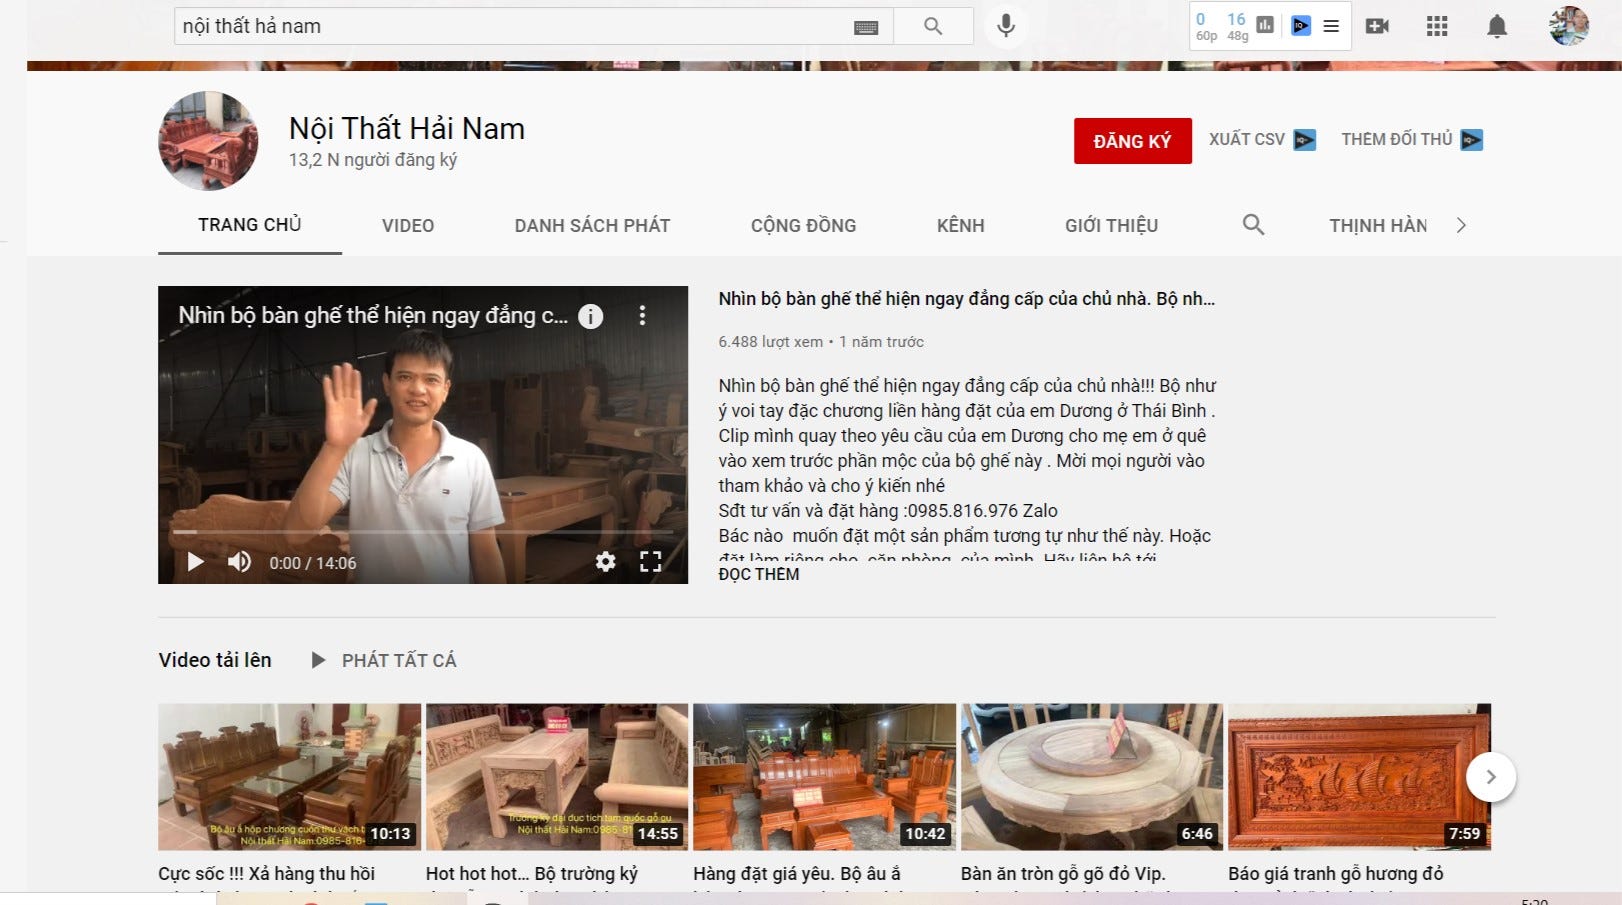
Task: Open the bar chart stats extension icon
Action: pyautogui.click(x=1265, y=26)
